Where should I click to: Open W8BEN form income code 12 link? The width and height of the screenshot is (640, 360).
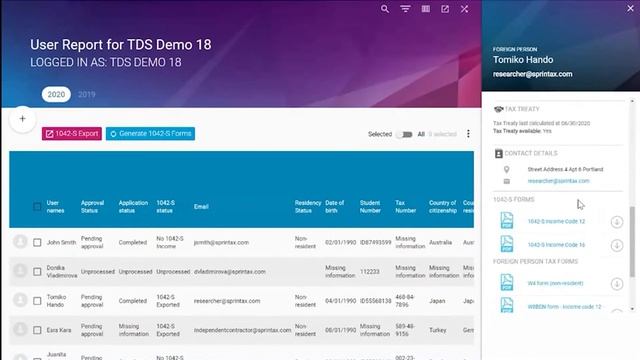point(564,307)
